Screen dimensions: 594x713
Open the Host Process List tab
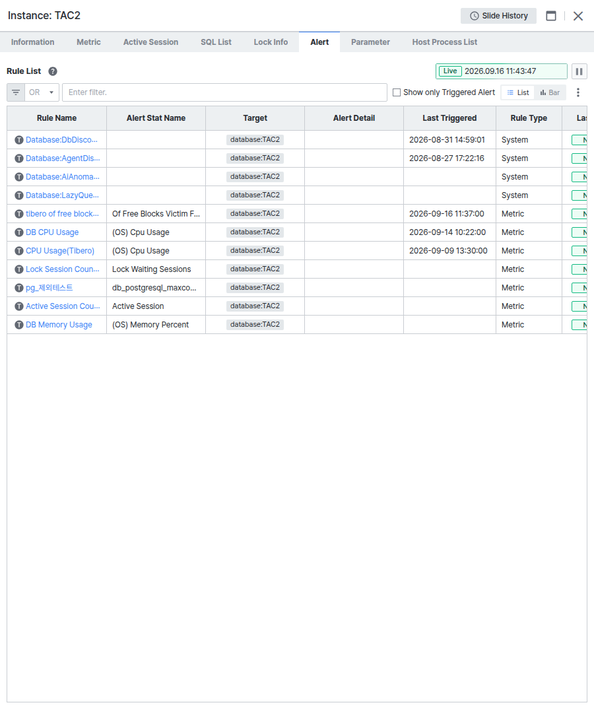point(444,42)
